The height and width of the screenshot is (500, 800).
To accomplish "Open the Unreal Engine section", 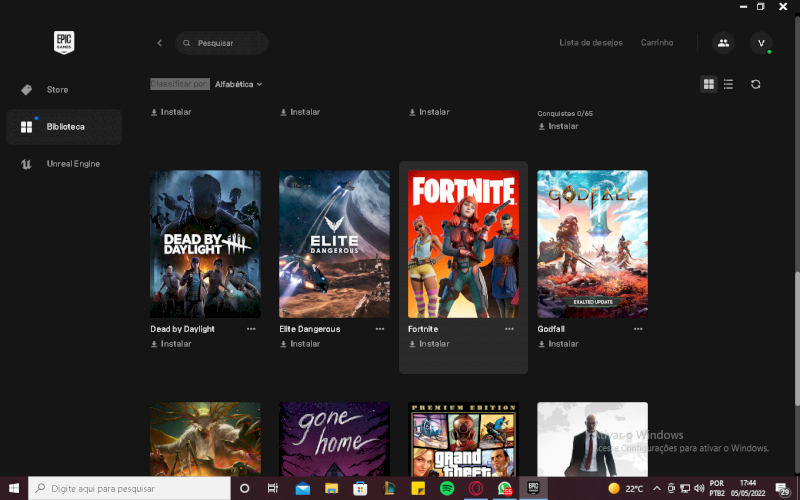I will (64, 164).
